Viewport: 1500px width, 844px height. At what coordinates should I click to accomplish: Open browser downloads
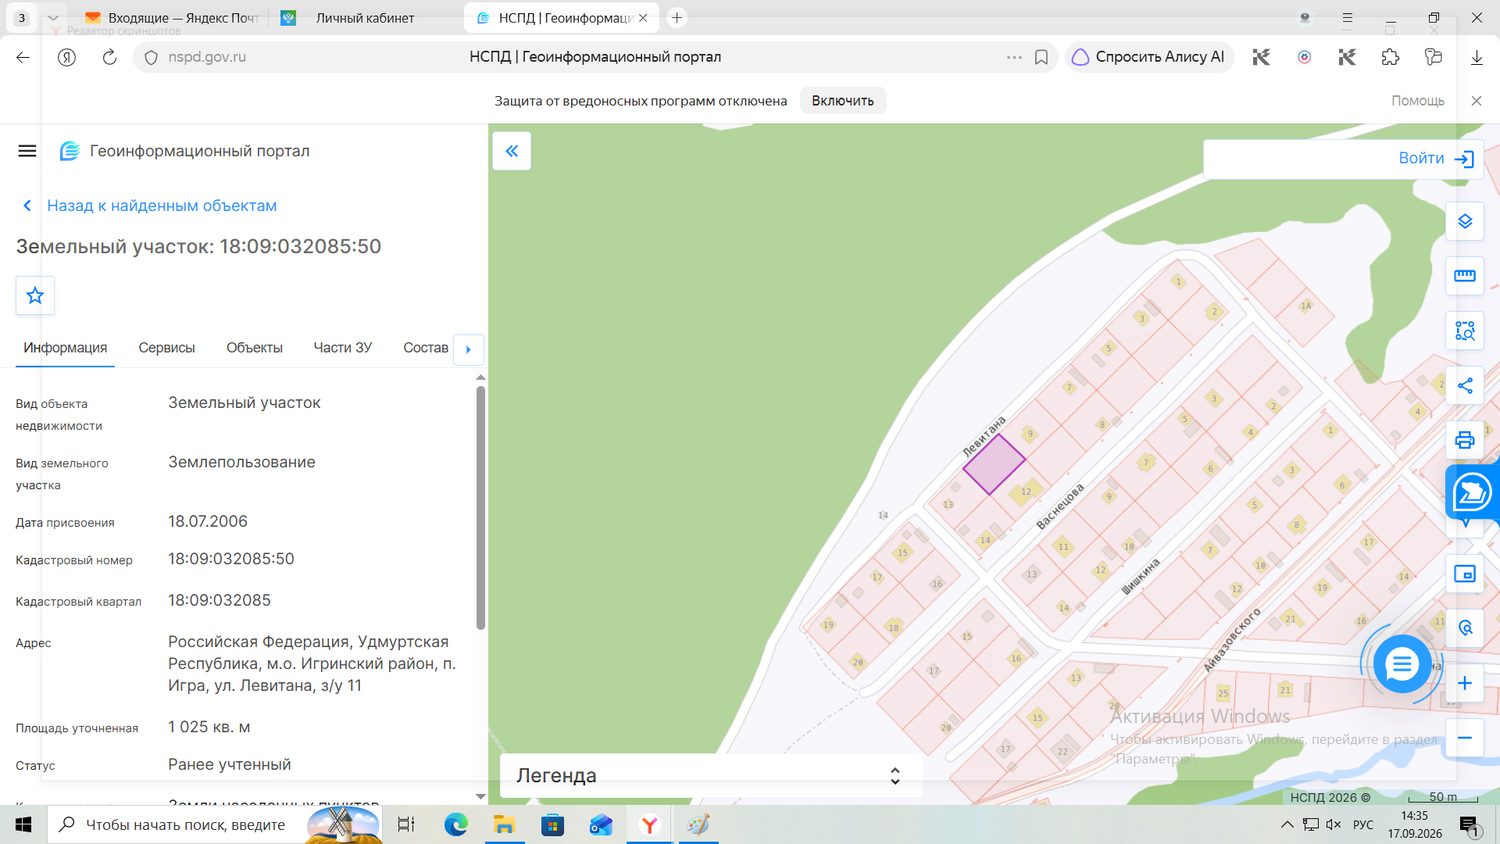tap(1476, 57)
